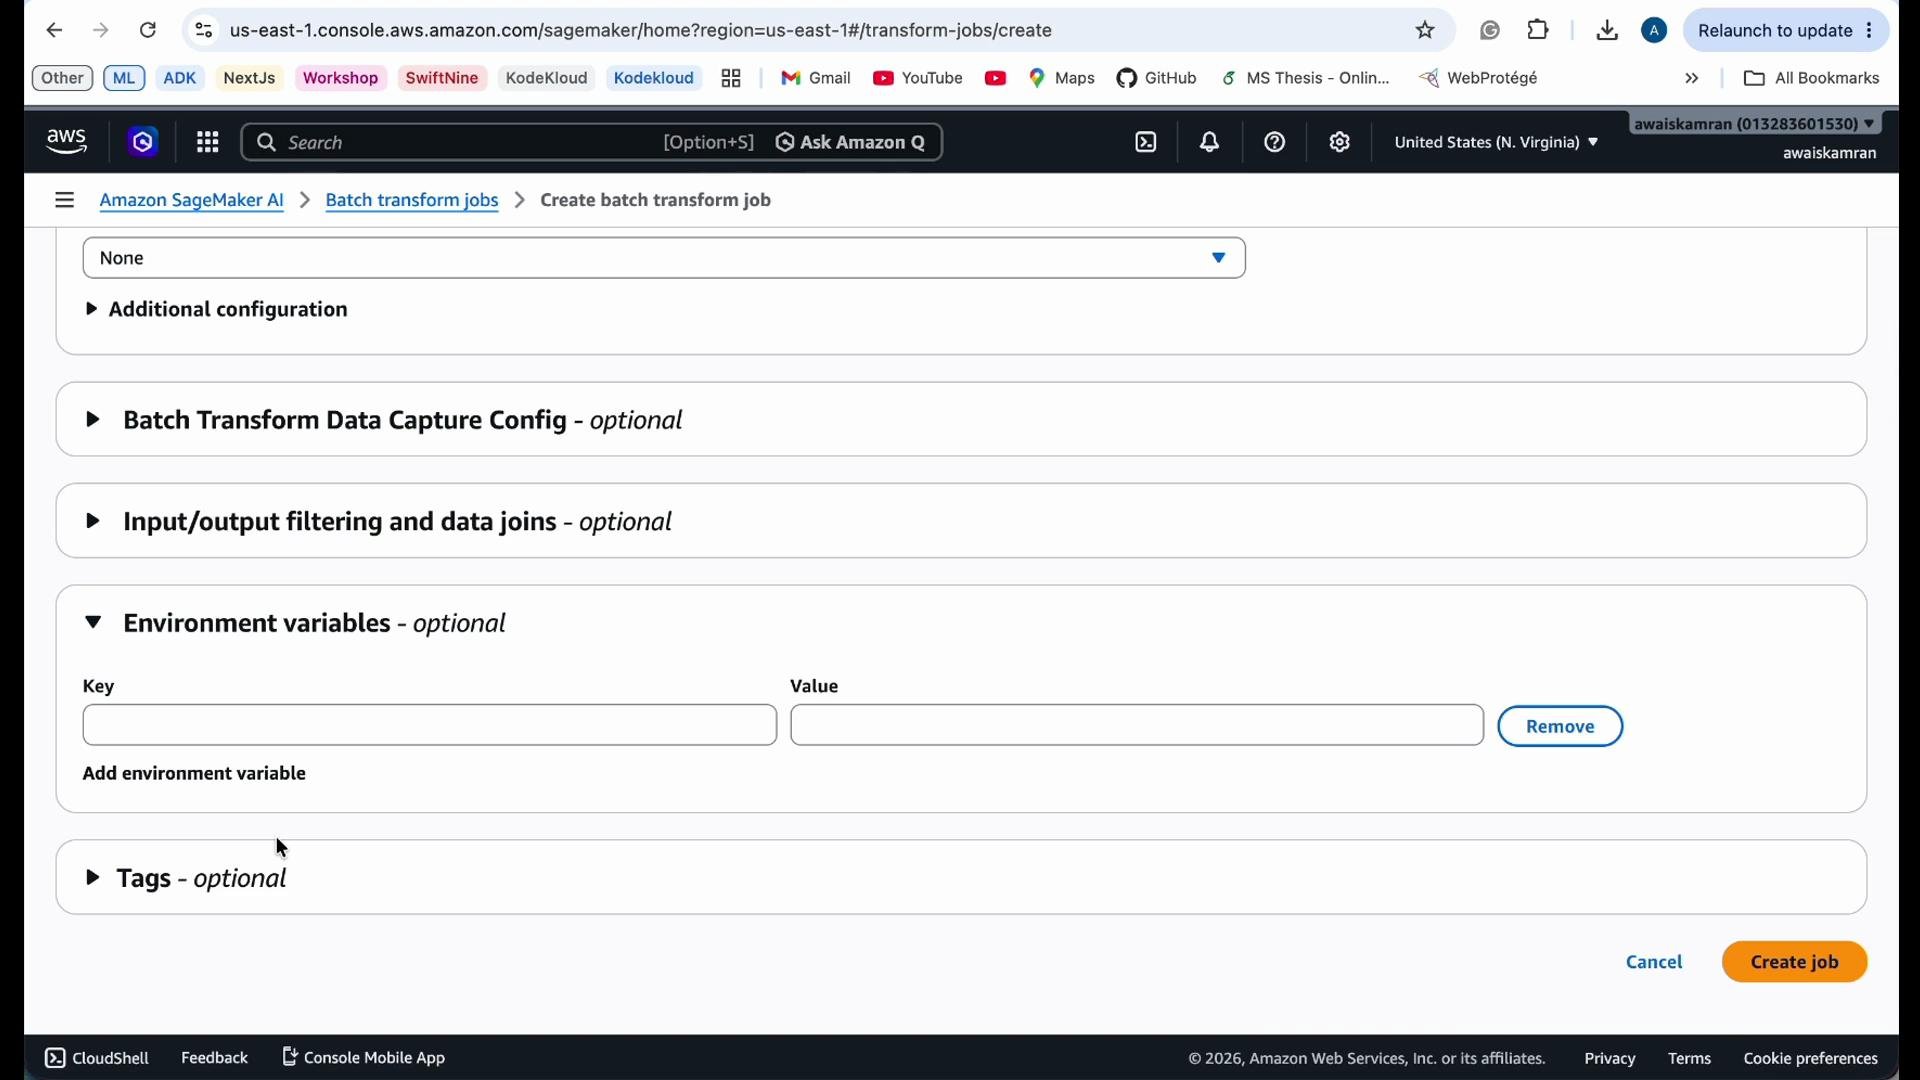This screenshot has height=1080, width=1920.
Task: Open the SageMaker service shortcut icon
Action: pyautogui.click(x=144, y=143)
